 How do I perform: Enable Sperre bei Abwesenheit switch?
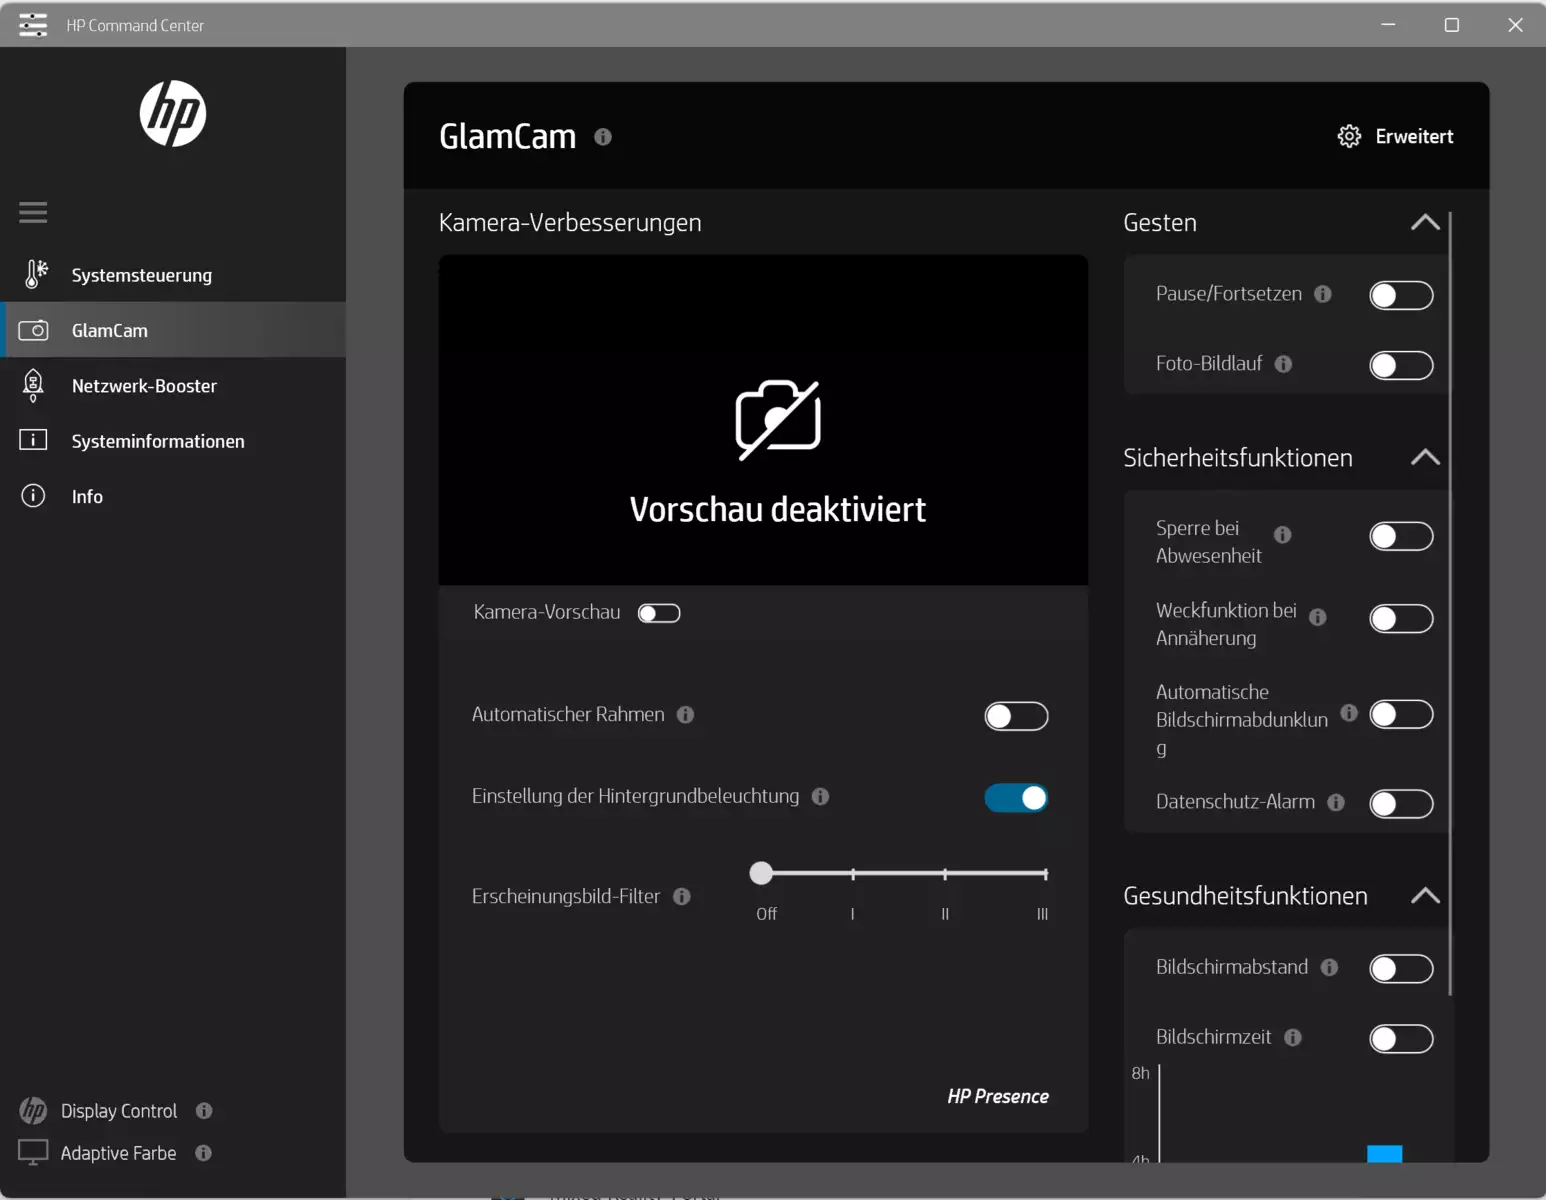(x=1401, y=537)
